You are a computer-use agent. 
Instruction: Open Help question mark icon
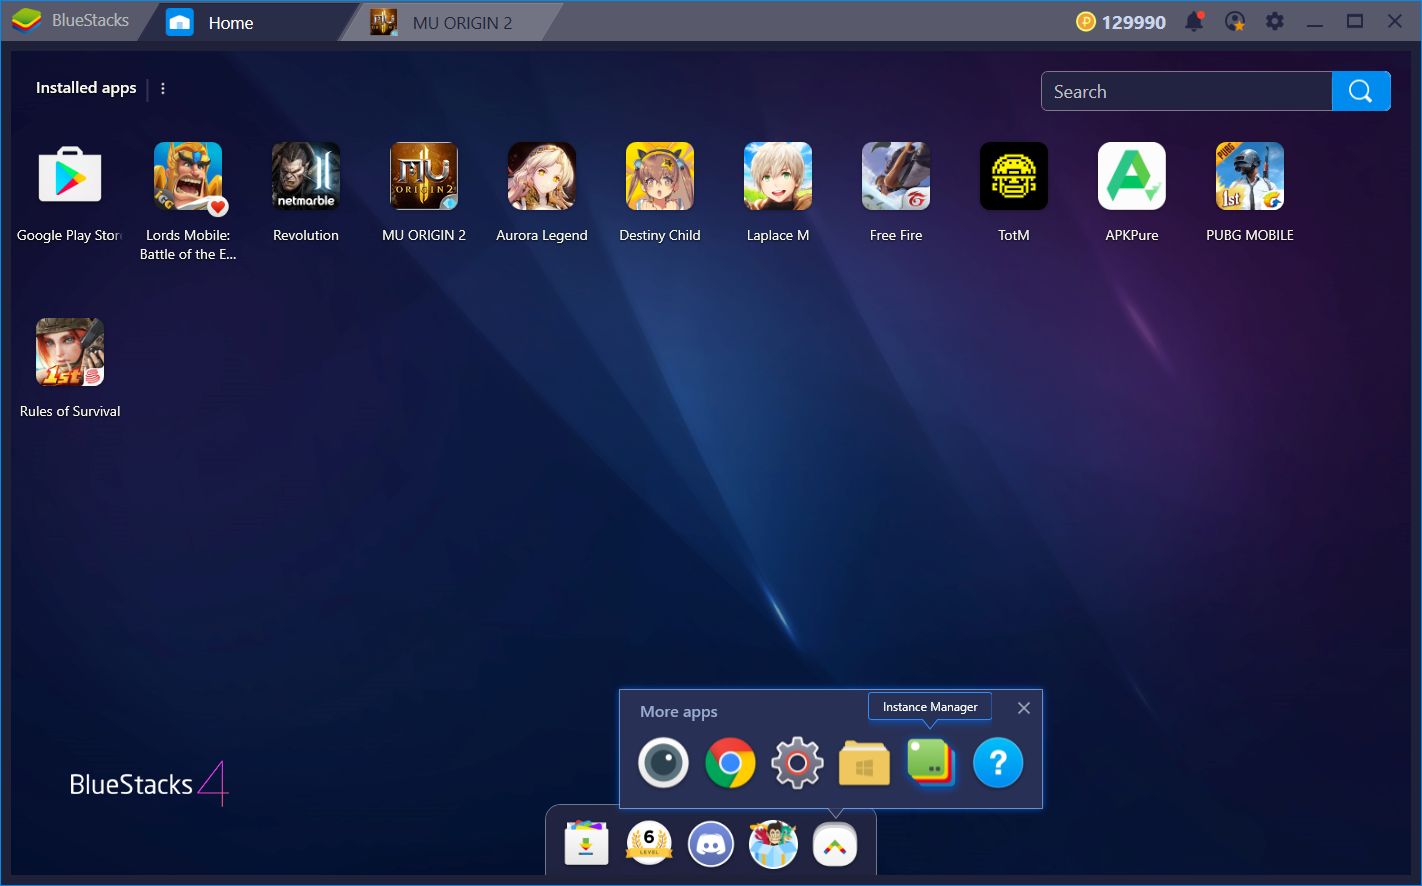pyautogui.click(x=998, y=763)
